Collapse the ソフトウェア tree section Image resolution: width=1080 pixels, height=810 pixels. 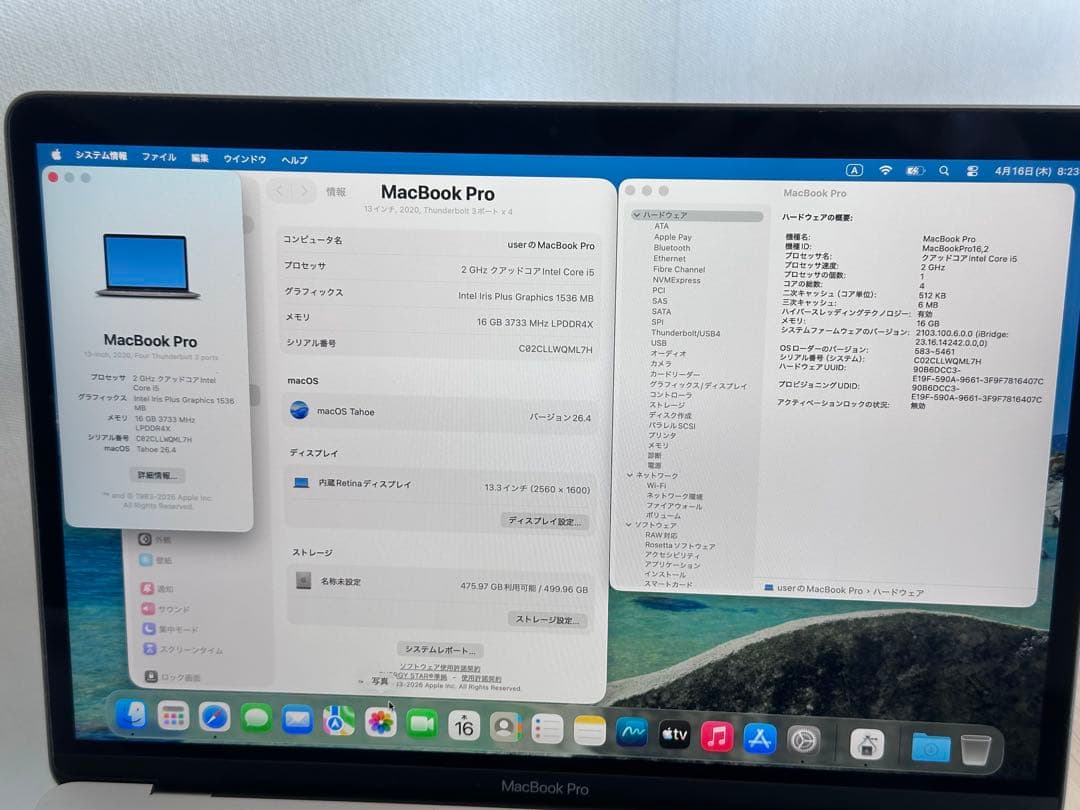[628, 525]
